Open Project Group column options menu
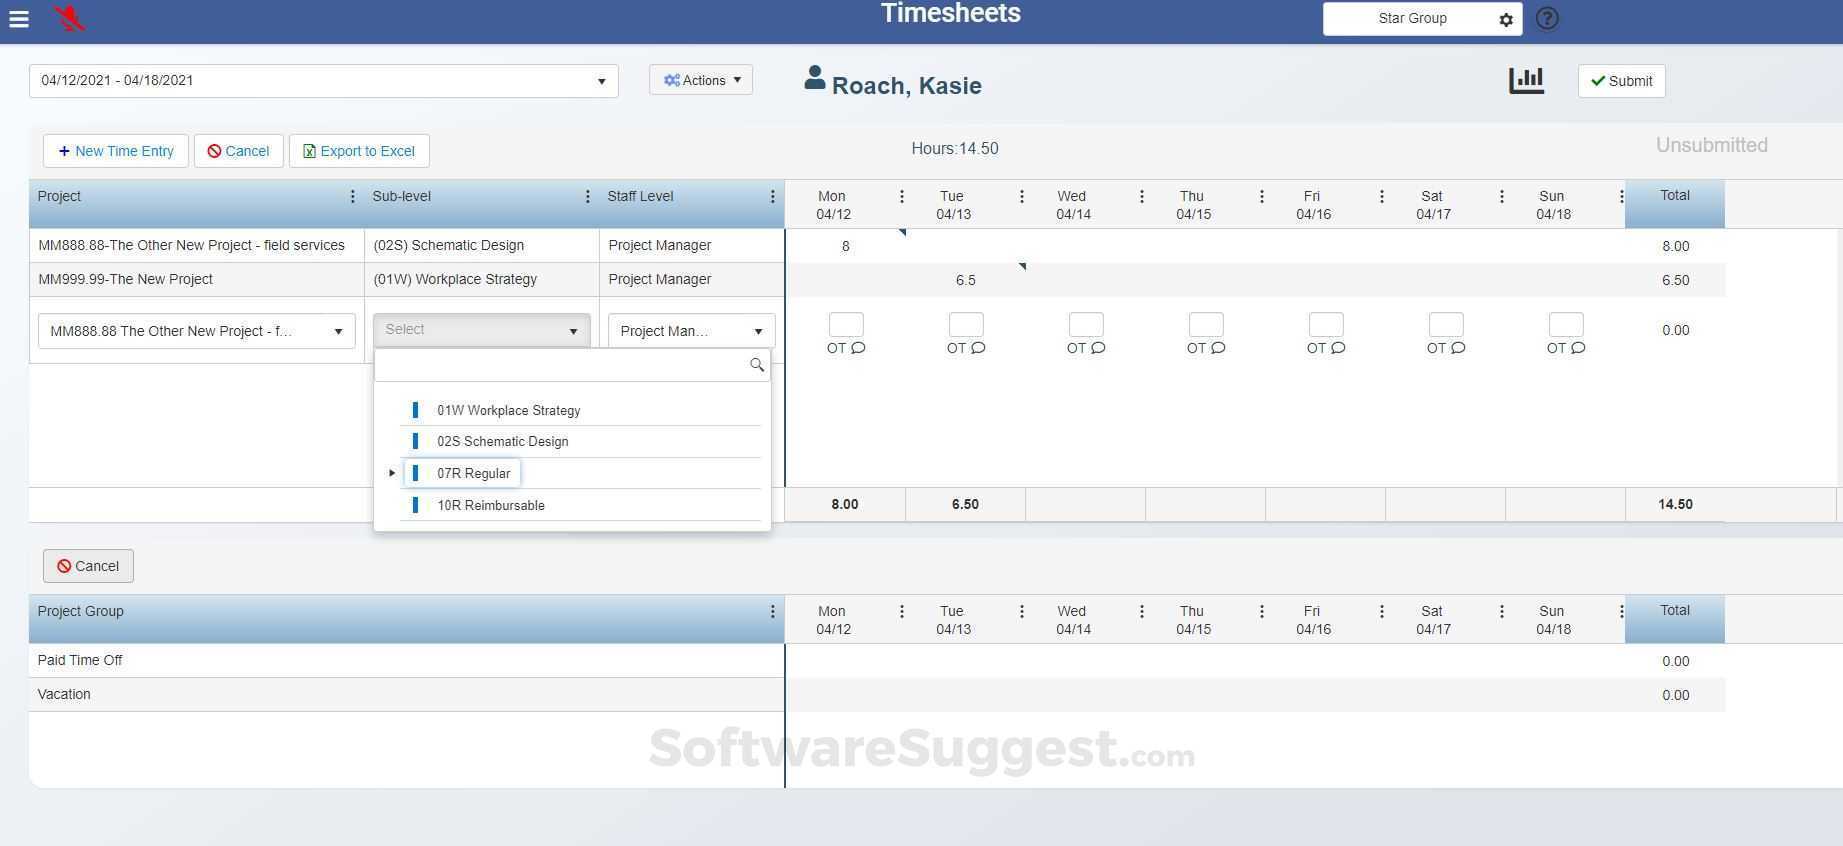This screenshot has height=846, width=1843. pos(772,612)
